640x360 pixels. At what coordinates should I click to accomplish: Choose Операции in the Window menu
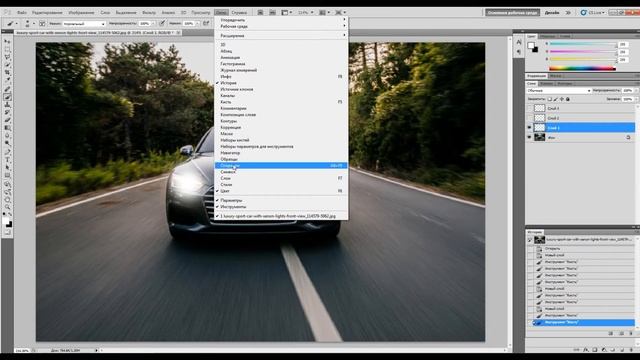[281, 166]
